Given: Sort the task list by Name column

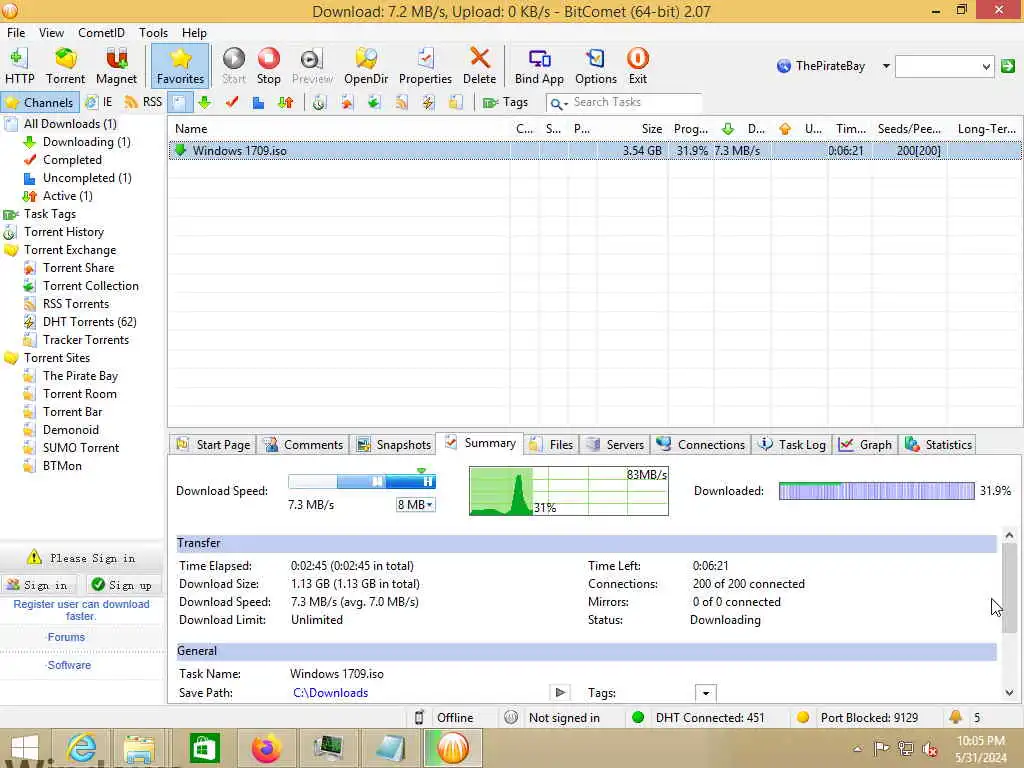Looking at the screenshot, I should (340, 129).
